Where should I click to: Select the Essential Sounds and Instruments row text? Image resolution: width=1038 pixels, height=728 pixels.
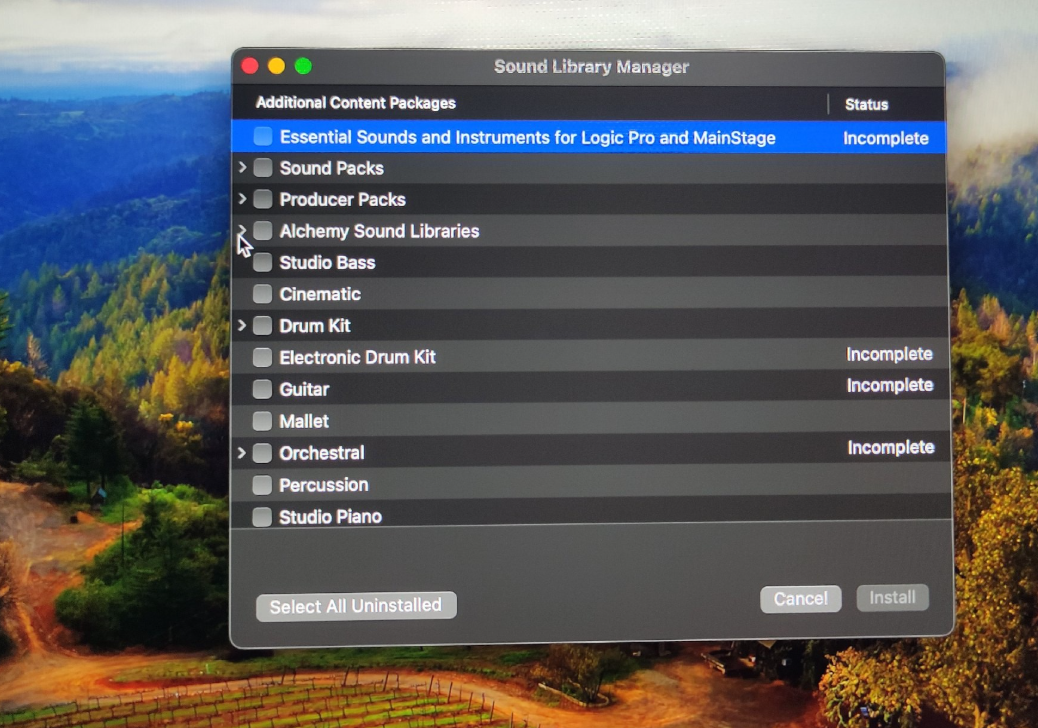[x=528, y=137]
